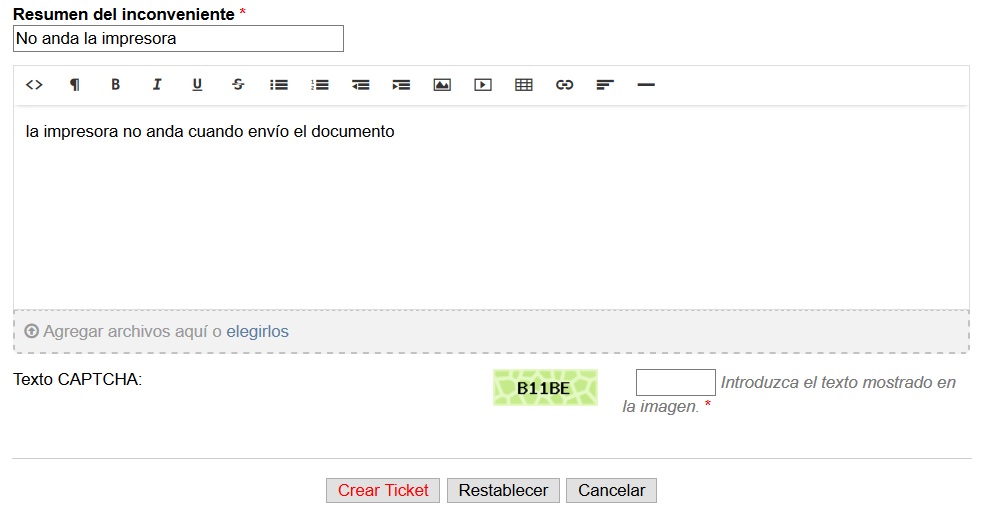The height and width of the screenshot is (512, 987).
Task: Open text alignment options
Action: tap(605, 85)
